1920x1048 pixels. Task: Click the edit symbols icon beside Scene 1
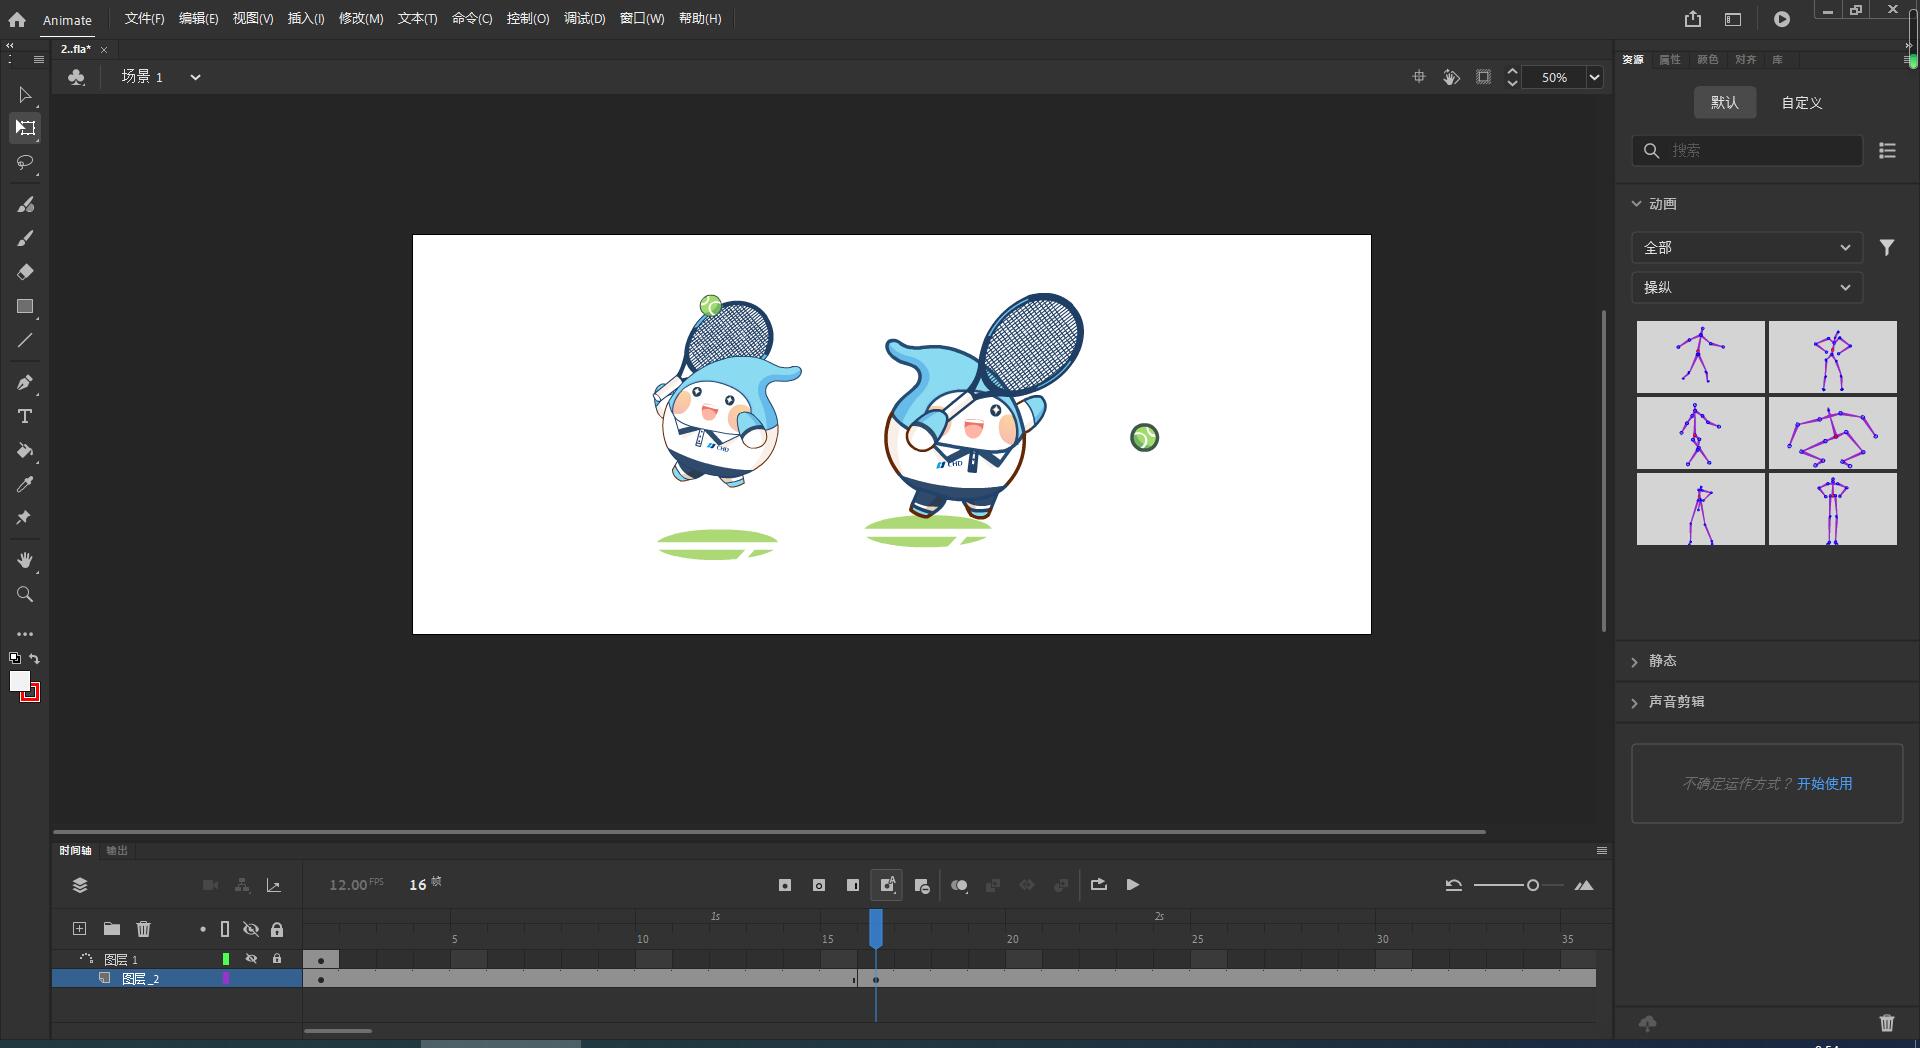point(76,77)
